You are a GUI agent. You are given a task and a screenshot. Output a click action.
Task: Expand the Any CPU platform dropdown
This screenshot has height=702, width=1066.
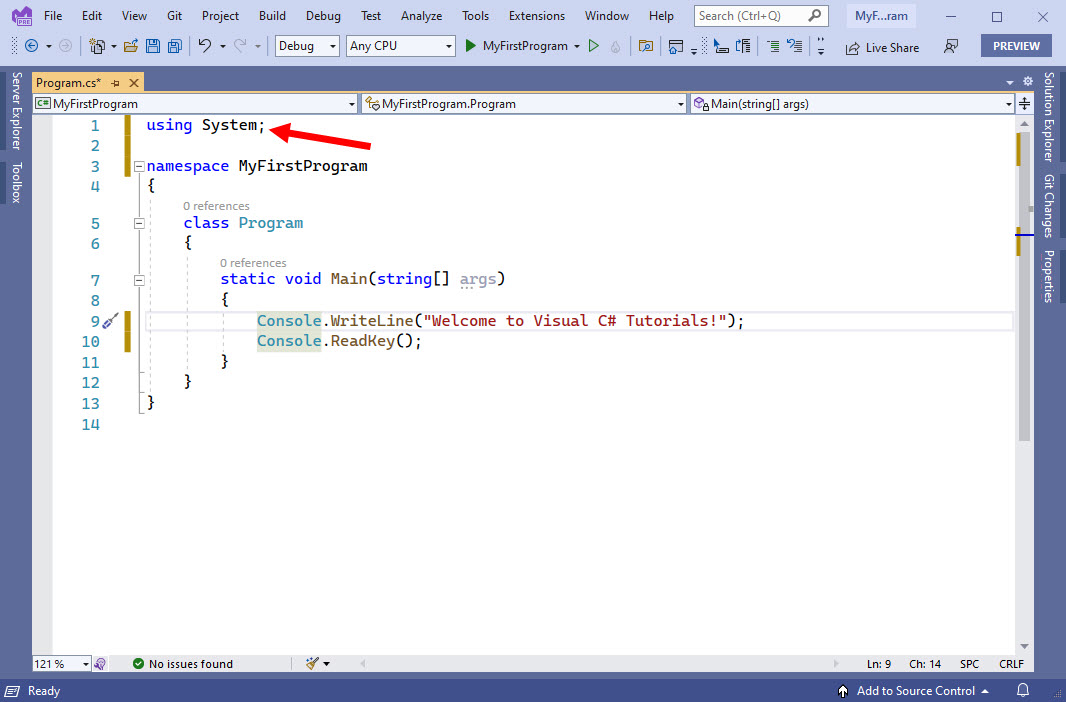400,46
